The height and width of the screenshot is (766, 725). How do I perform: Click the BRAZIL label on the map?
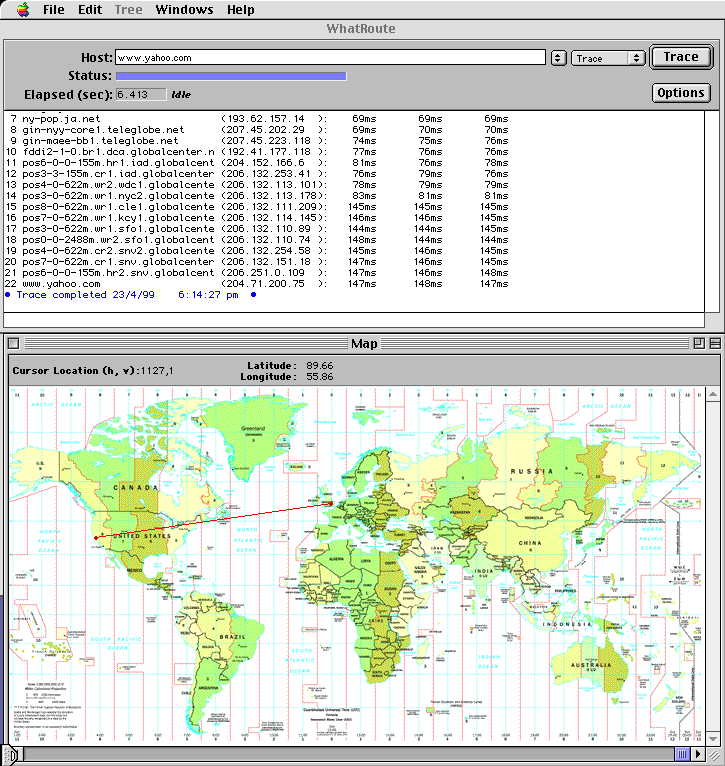tap(233, 637)
